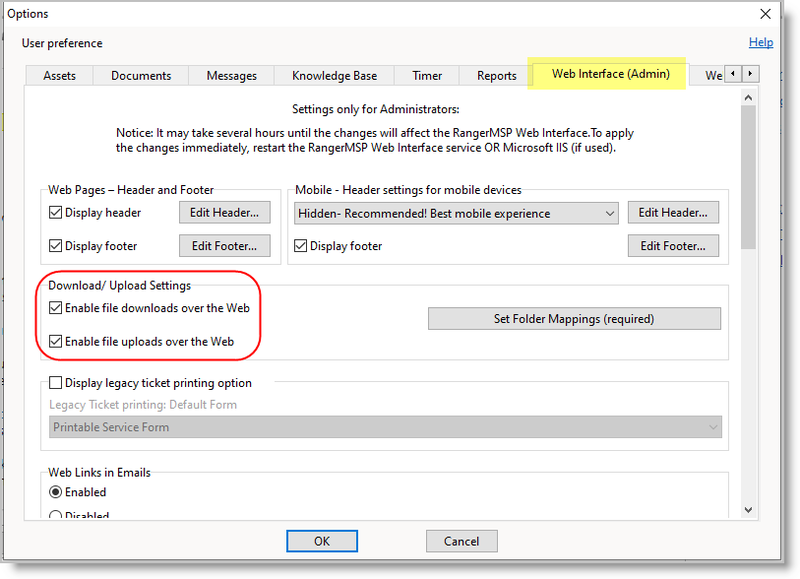Click the scrollbar down arrow
This screenshot has width=800, height=579.
[748, 509]
